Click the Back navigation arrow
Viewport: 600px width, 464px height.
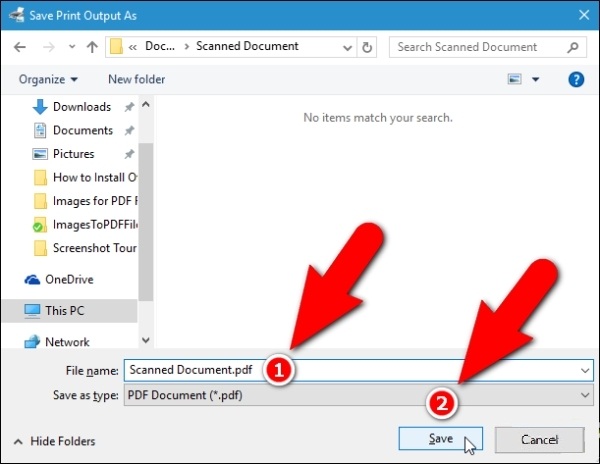(21, 47)
